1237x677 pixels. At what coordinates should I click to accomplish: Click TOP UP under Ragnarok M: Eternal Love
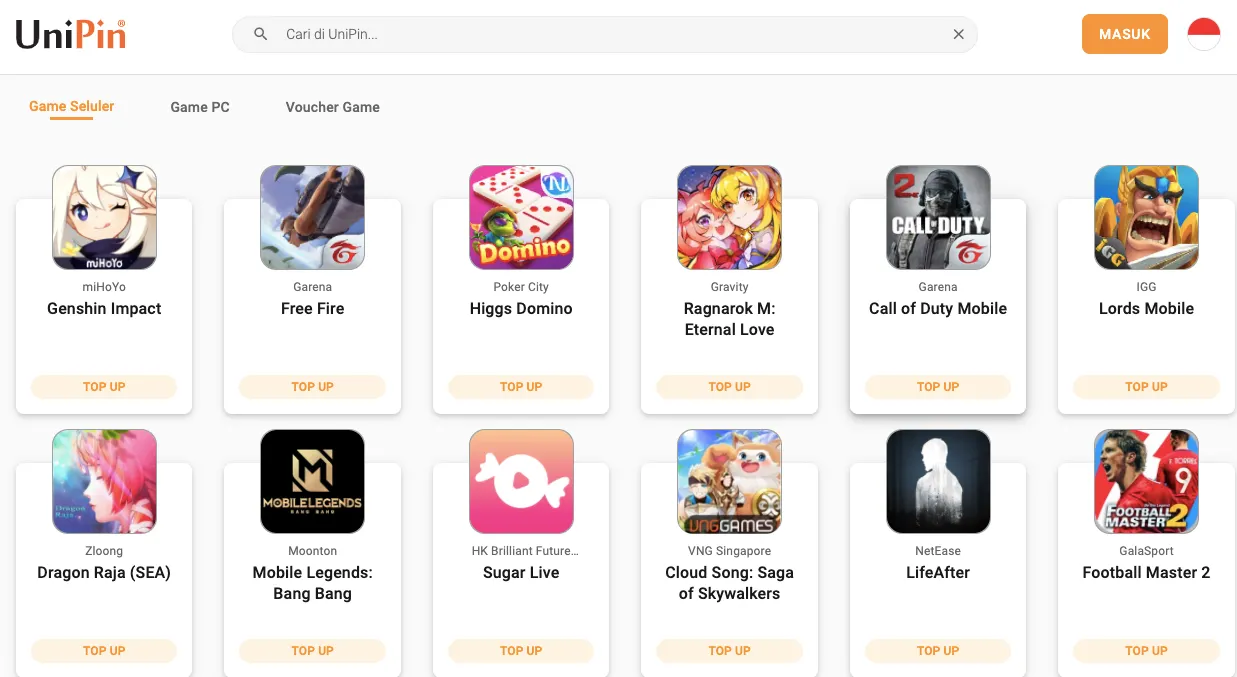coord(729,387)
